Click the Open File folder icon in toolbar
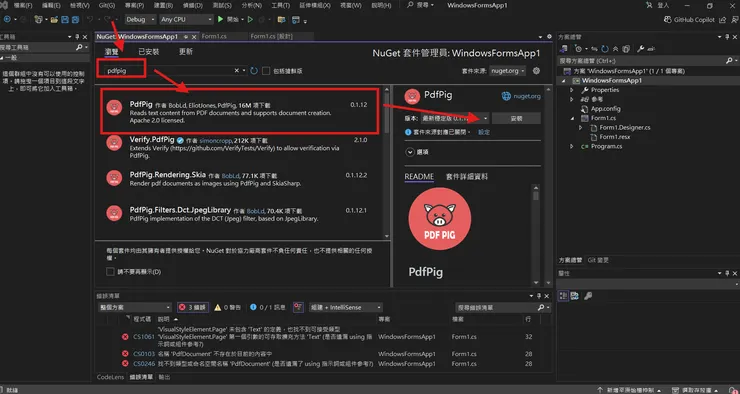740x394 pixels. [54, 20]
